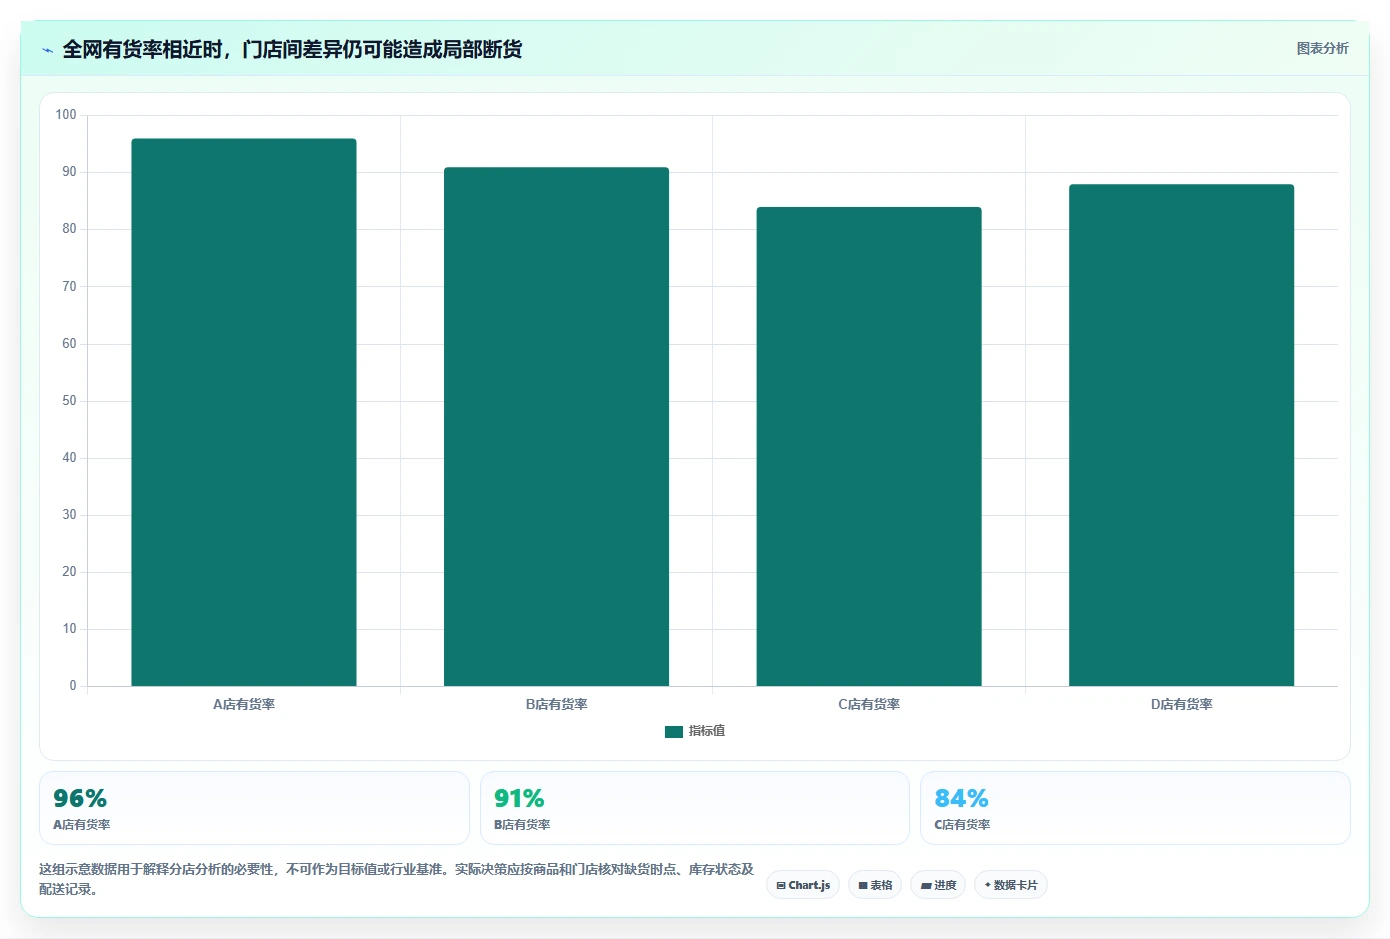The height and width of the screenshot is (939, 1390).
Task: Click the 84% value text
Action: click(x=961, y=798)
